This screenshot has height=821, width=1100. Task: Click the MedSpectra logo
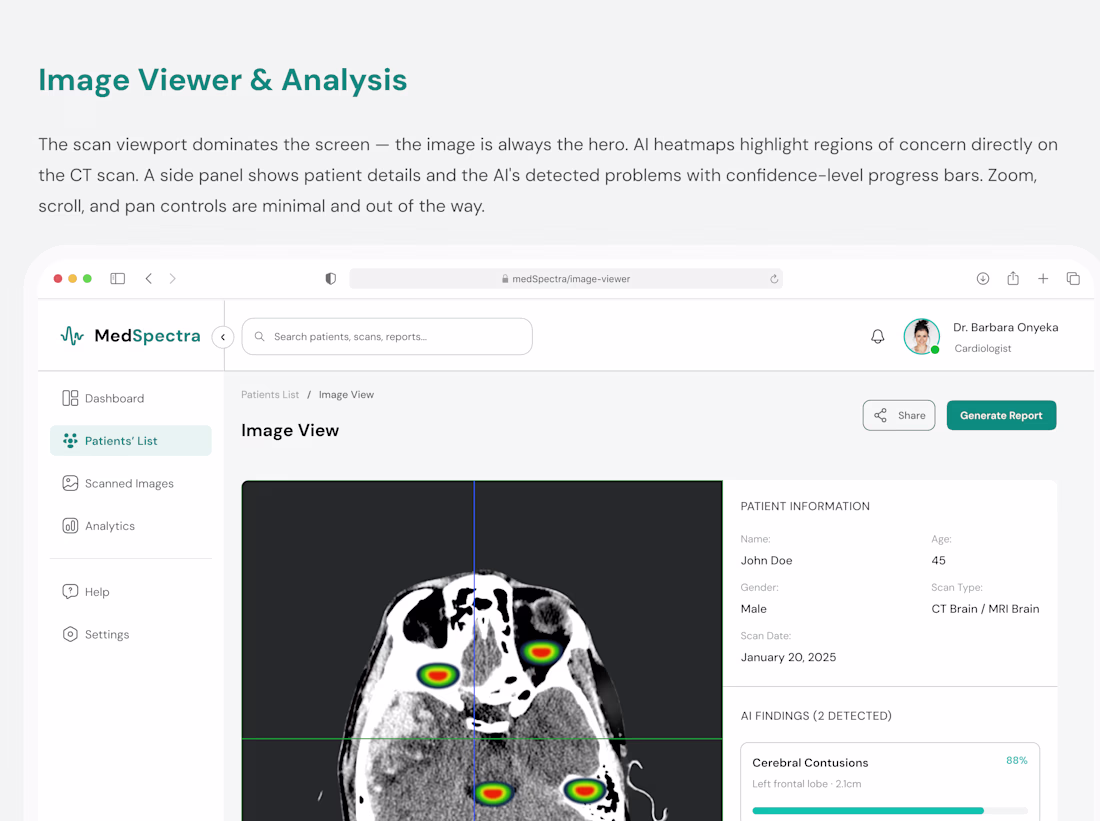click(130, 336)
